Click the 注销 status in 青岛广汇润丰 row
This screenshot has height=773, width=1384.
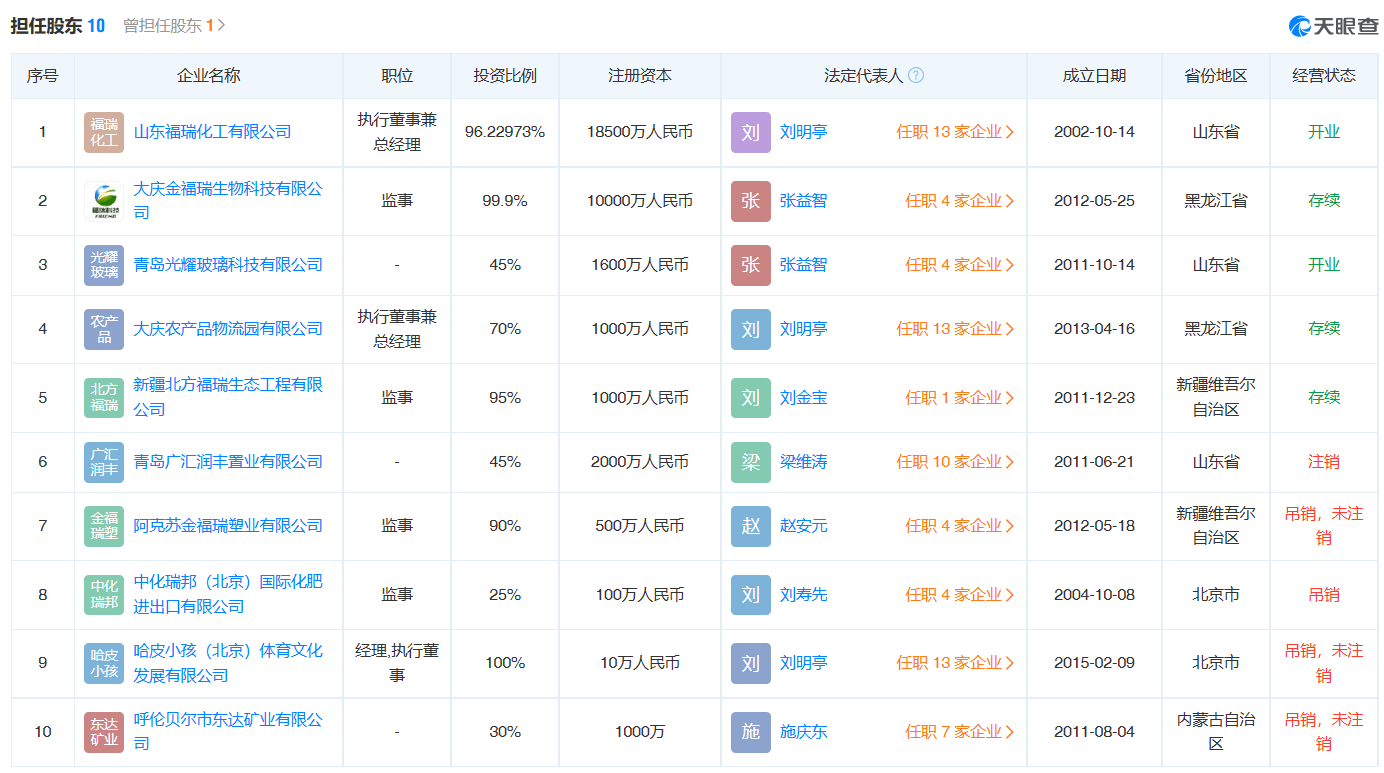1324,462
